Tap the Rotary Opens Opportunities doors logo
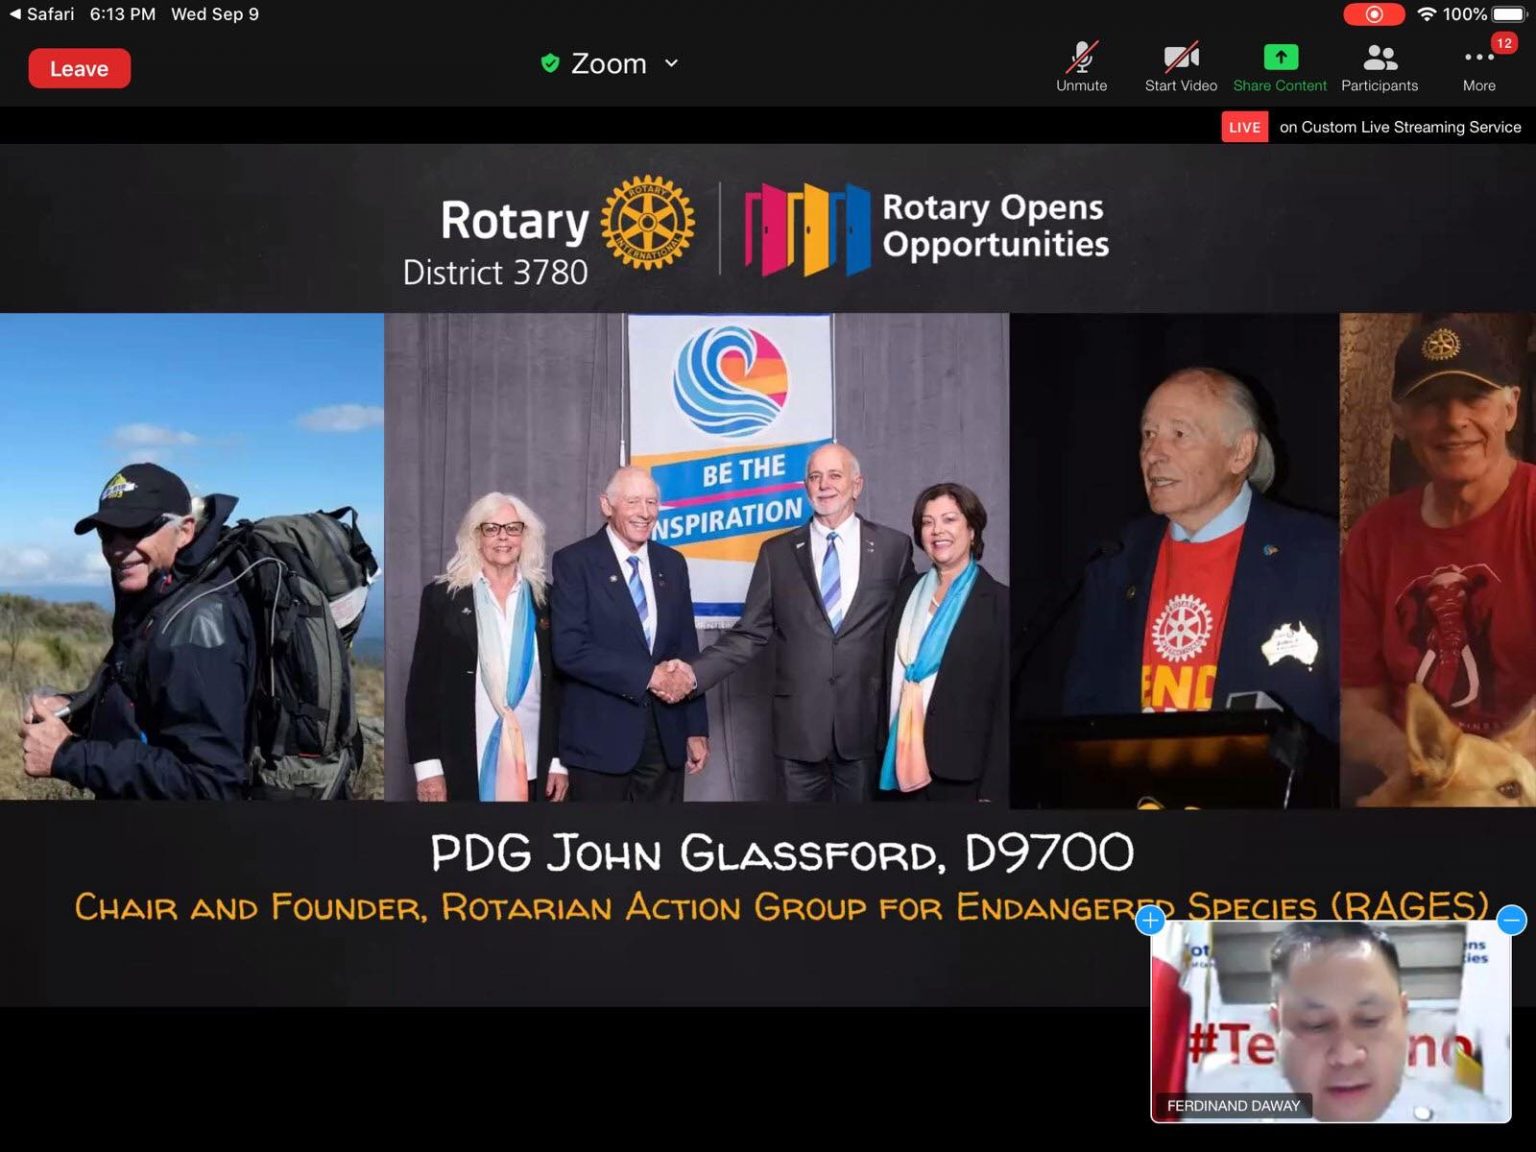Viewport: 1536px width, 1152px height. click(807, 229)
